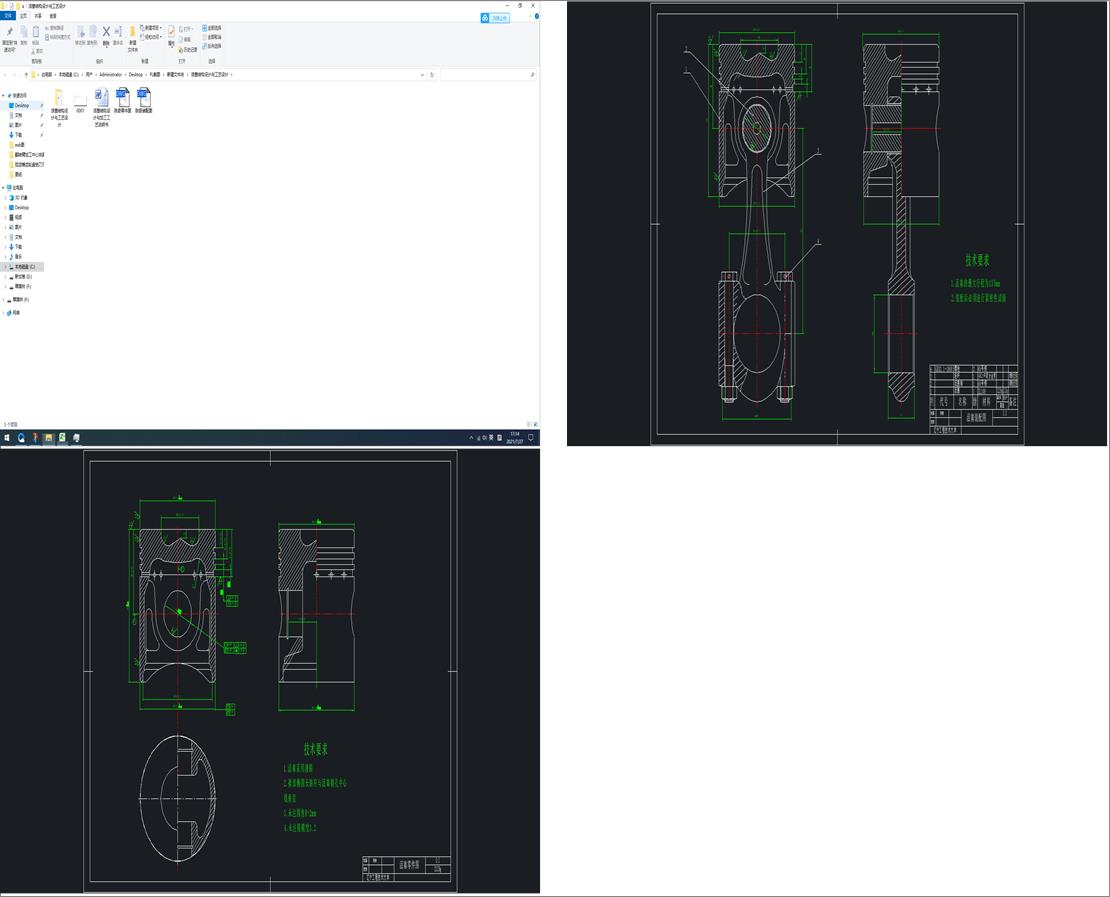Image resolution: width=1110 pixels, height=897 pixels.
Task: Click File Explorer icon on the taskbar
Action: [48, 438]
